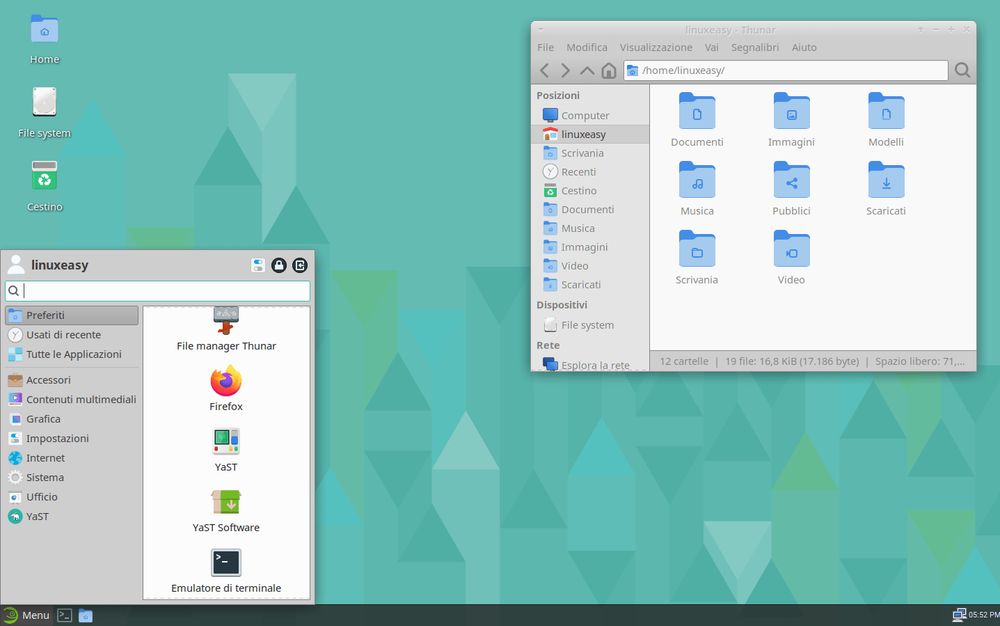Open the Modifica menu in Thunar

click(587, 47)
